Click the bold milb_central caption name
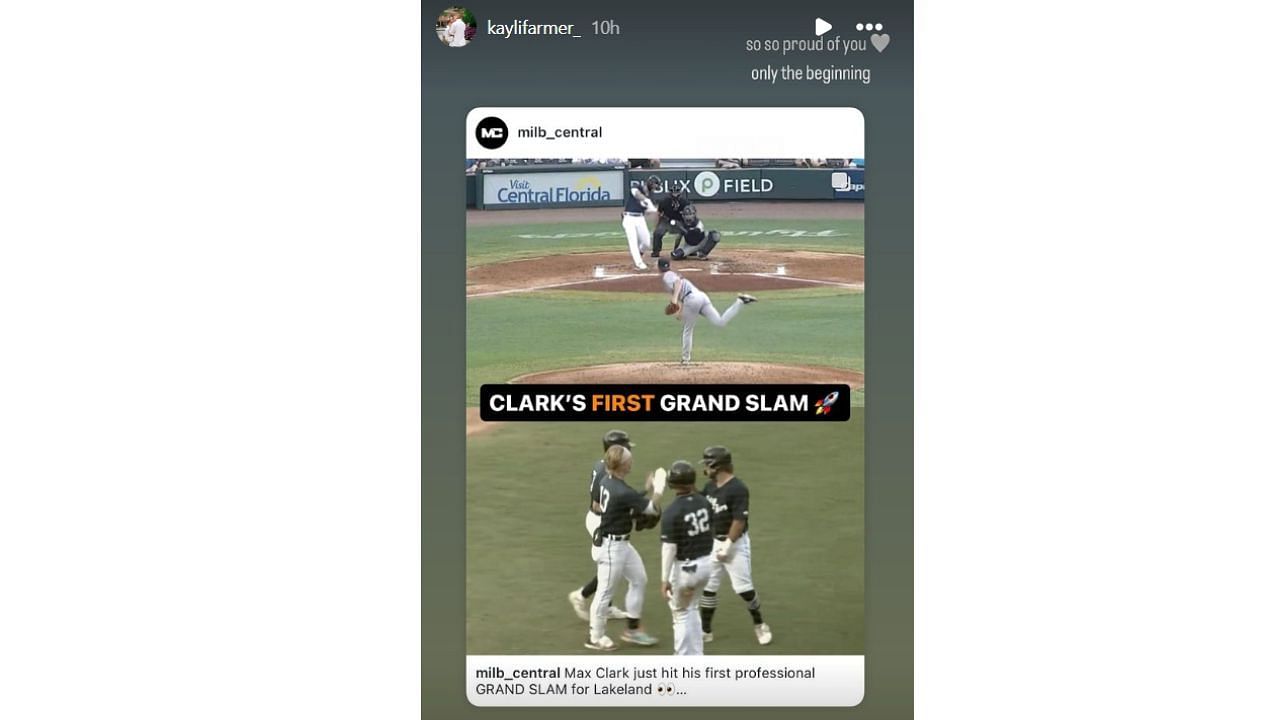Screen dimensions: 1280x720 pos(518,673)
